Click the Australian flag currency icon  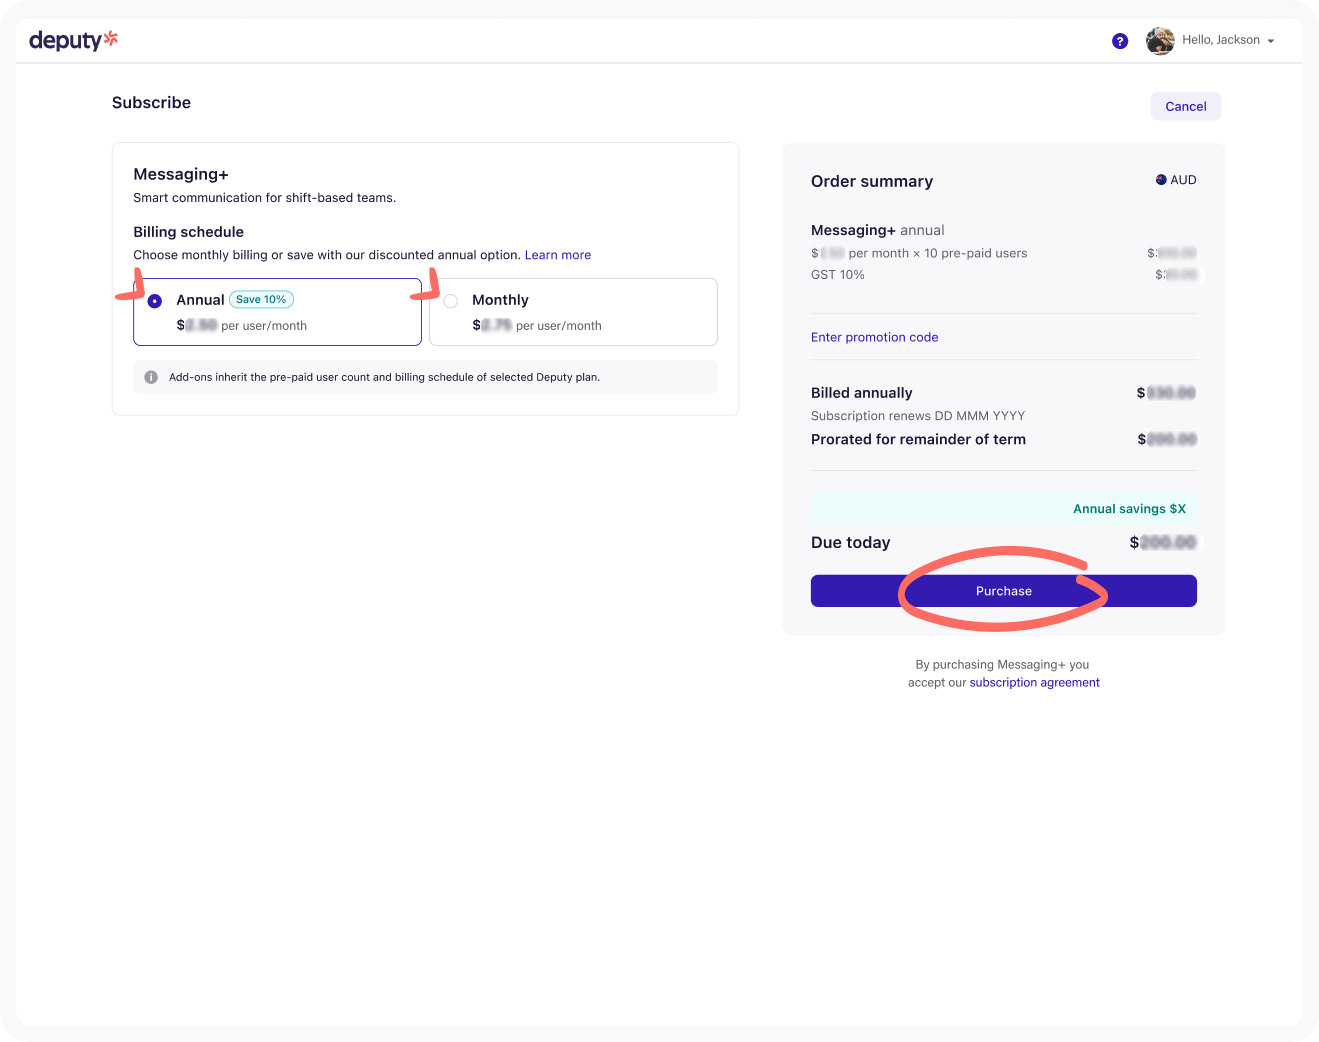[1161, 180]
